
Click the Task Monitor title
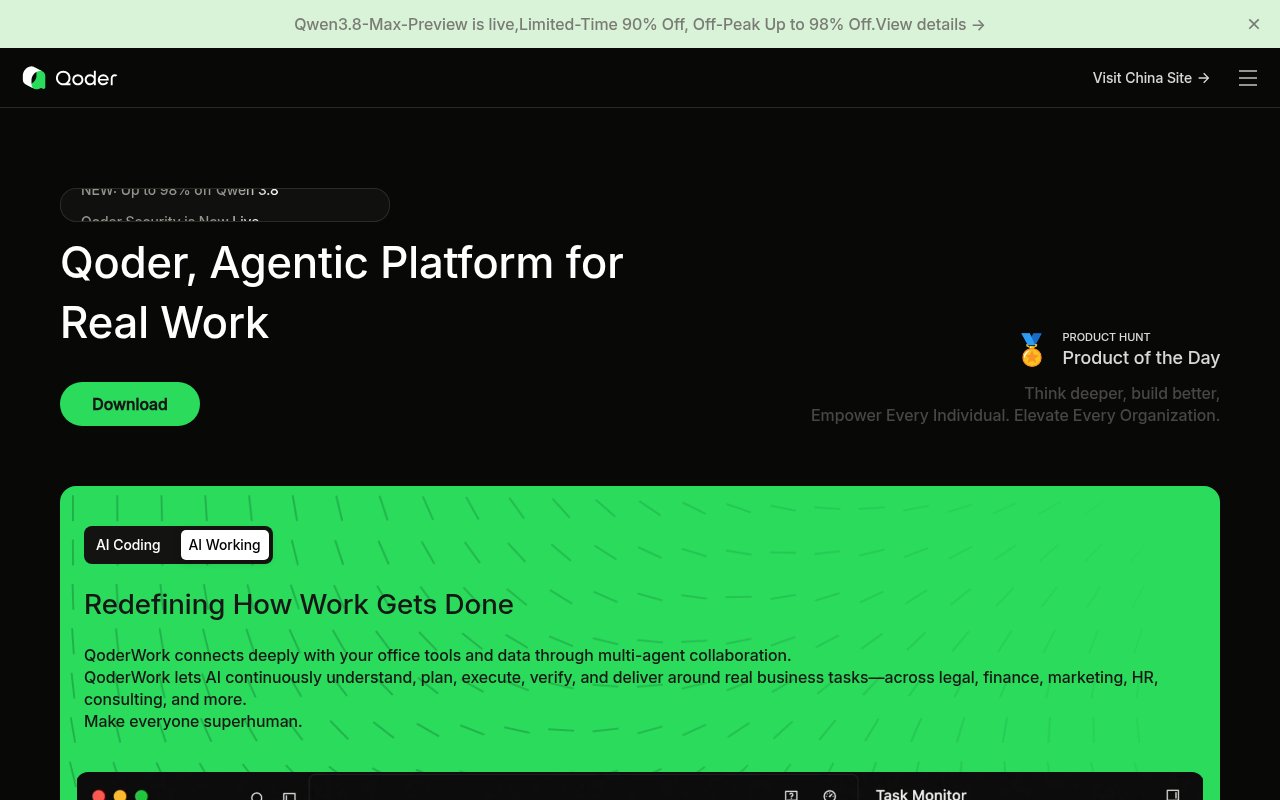(921, 794)
